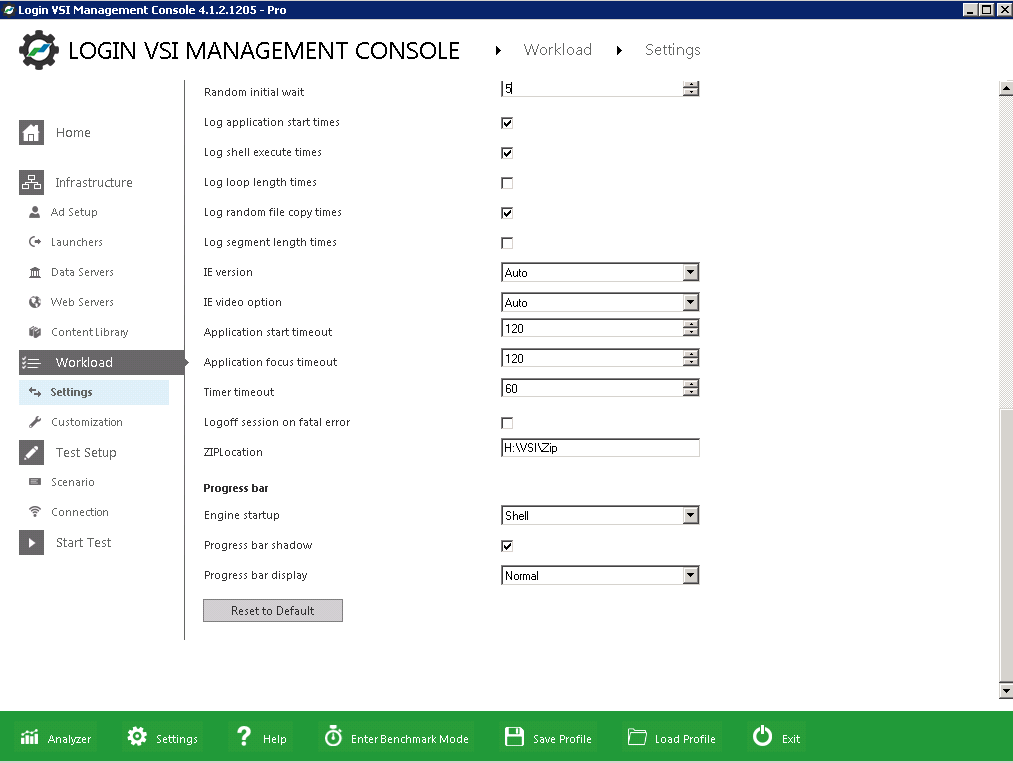The height and width of the screenshot is (763, 1013).
Task: Click the Content Library box icon
Action: pos(35,332)
